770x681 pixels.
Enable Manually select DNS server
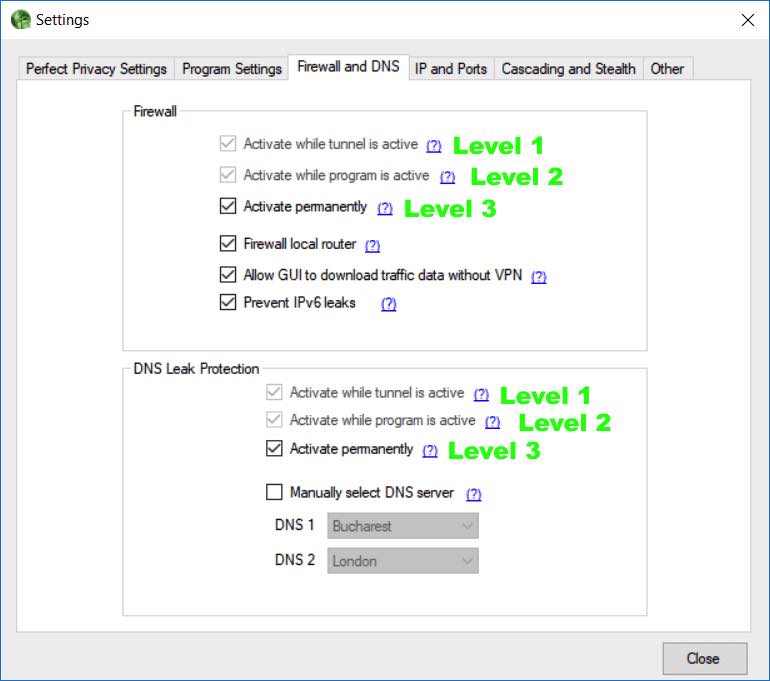point(274,492)
